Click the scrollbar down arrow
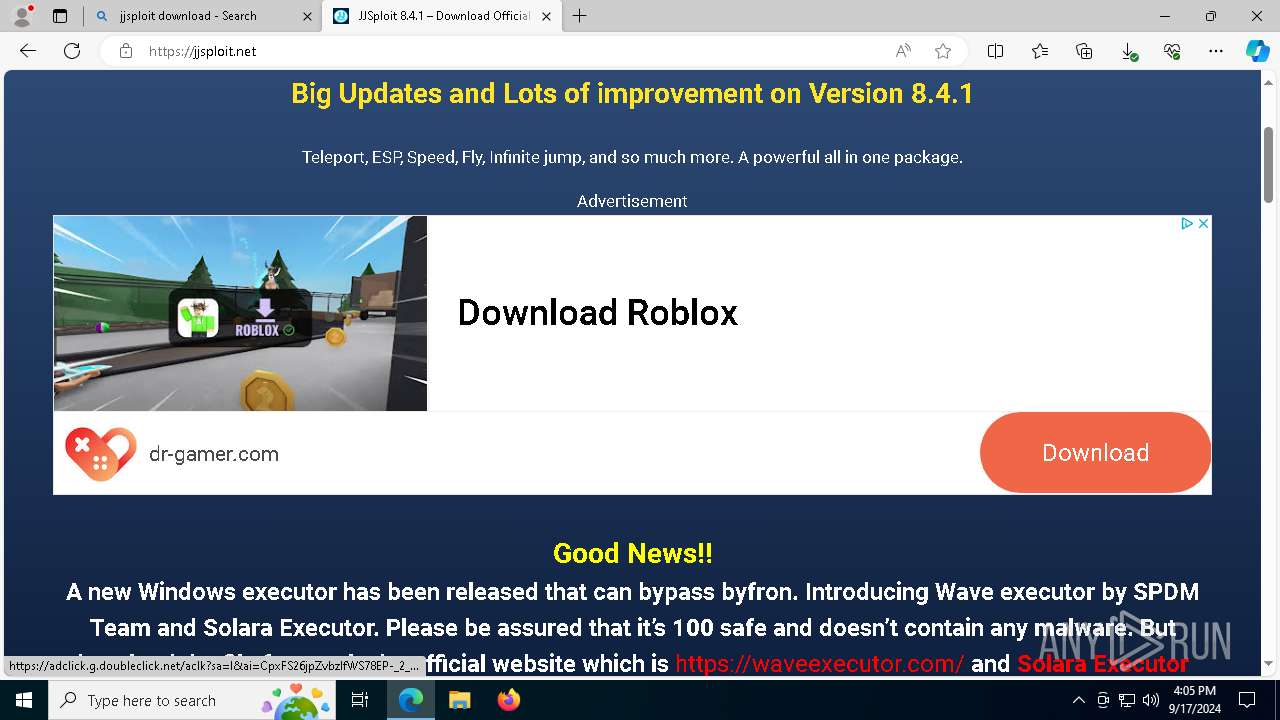The height and width of the screenshot is (720, 1280). [x=1268, y=663]
